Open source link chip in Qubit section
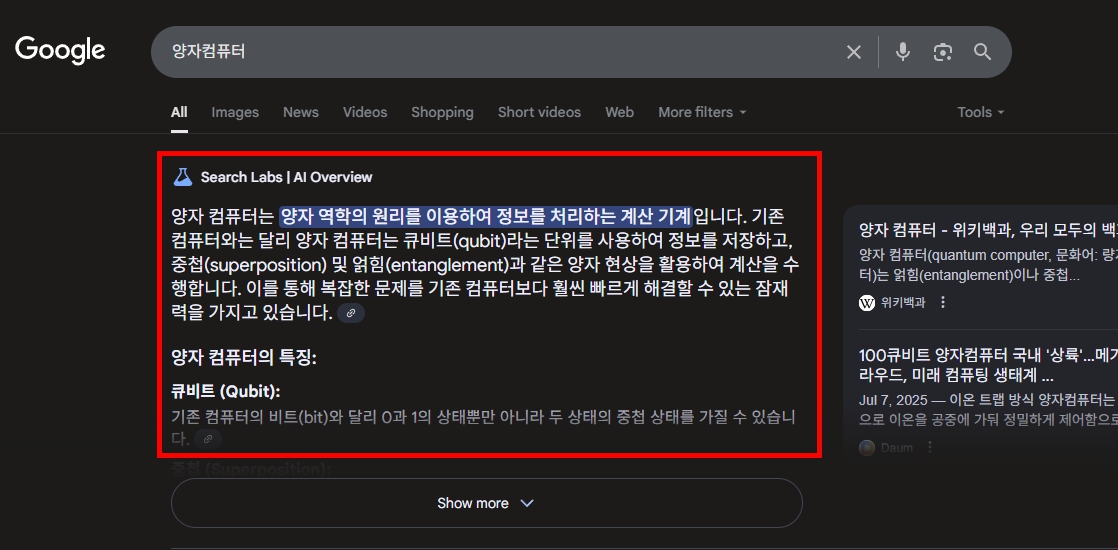The height and width of the screenshot is (550, 1118). click(207, 439)
